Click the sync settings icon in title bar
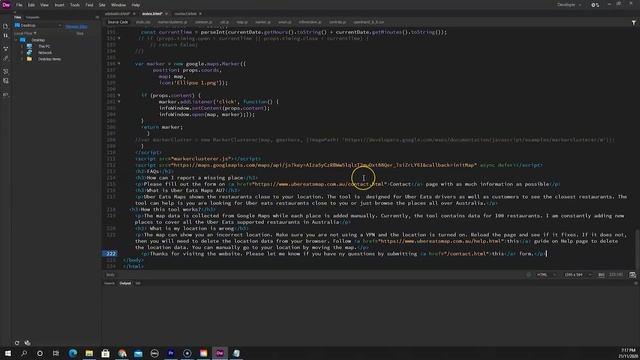This screenshot has height=360, width=640. tap(595, 5)
